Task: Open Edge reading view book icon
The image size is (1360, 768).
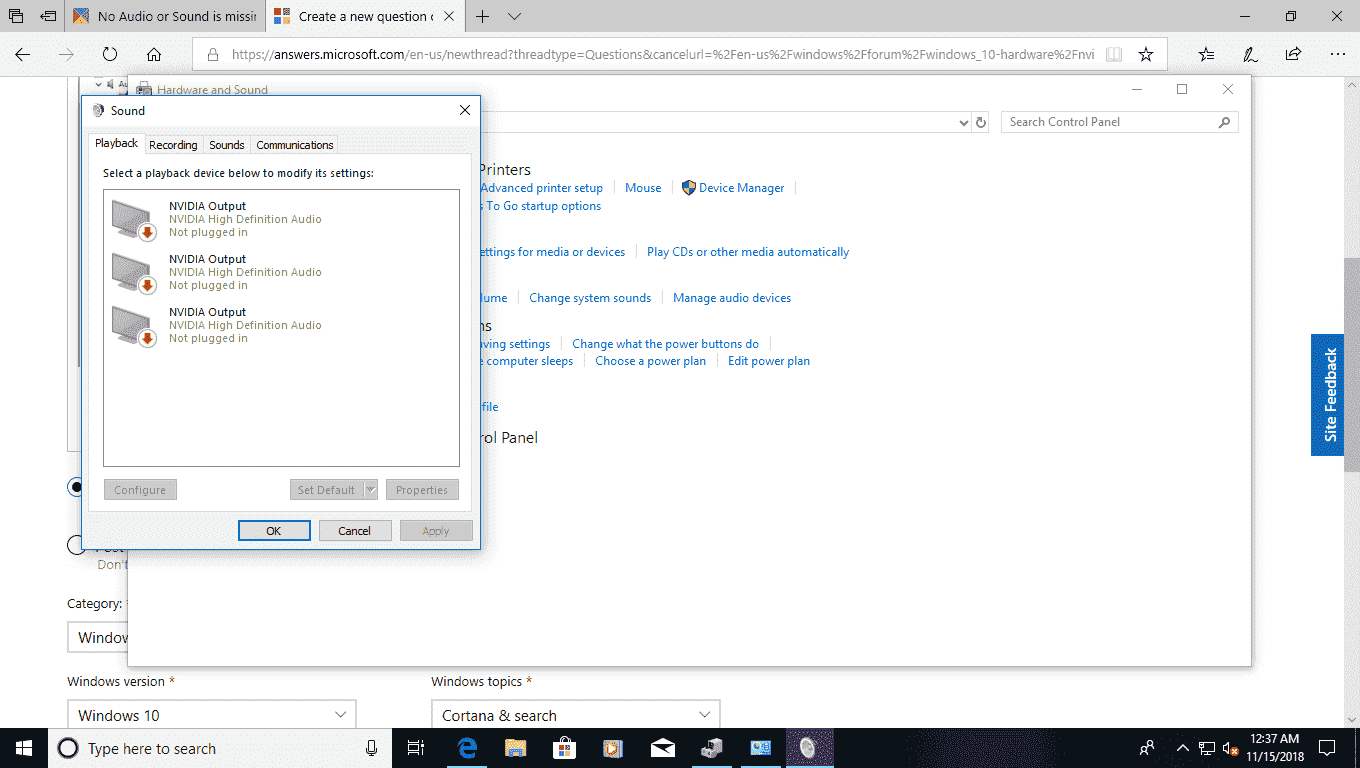Action: (1114, 55)
